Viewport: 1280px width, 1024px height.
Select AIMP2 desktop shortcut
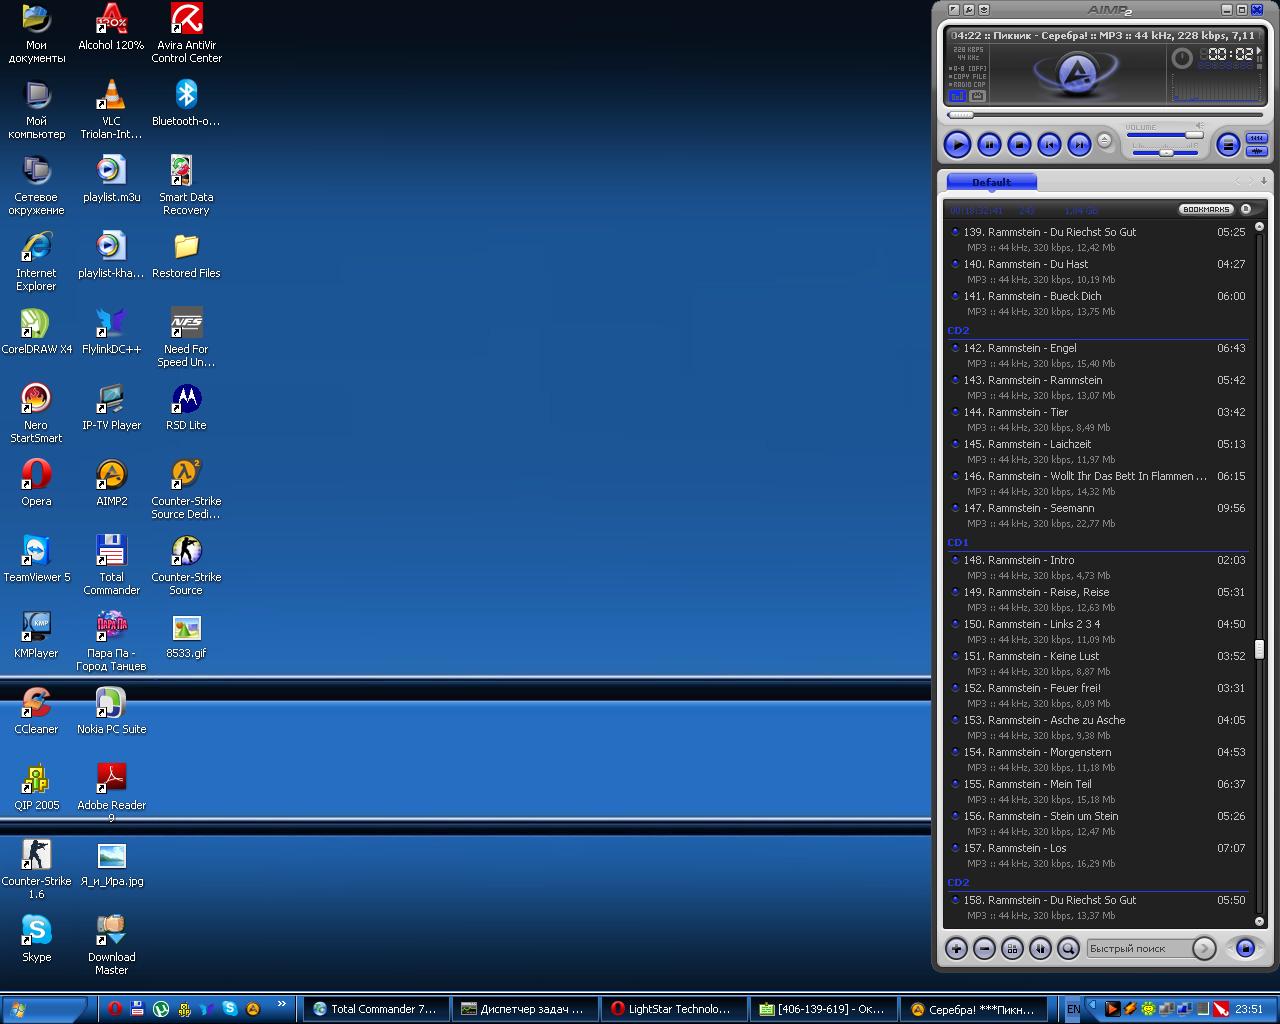pyautogui.click(x=111, y=484)
